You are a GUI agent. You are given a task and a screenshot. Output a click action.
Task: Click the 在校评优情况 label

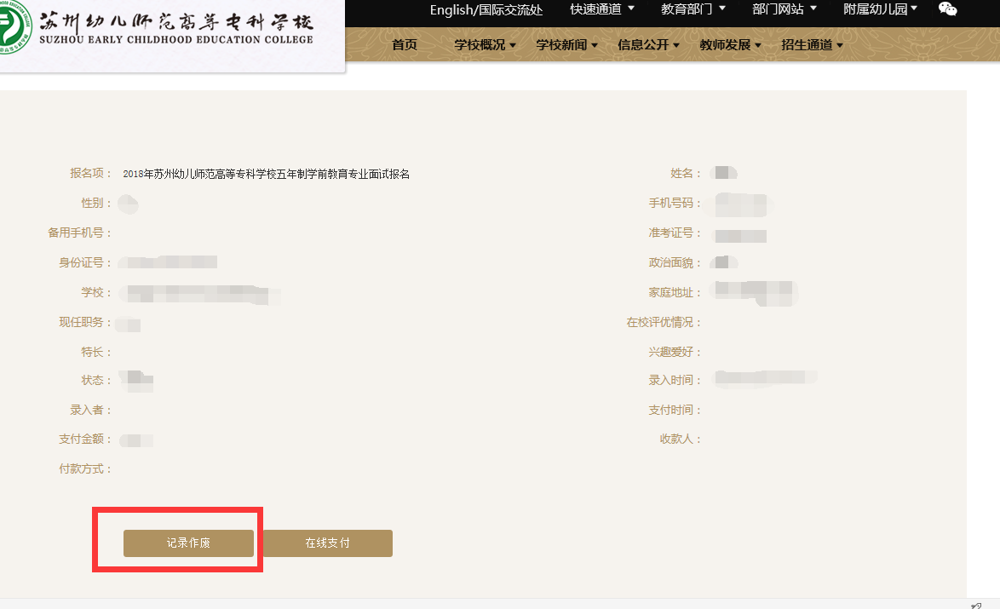[x=663, y=322]
